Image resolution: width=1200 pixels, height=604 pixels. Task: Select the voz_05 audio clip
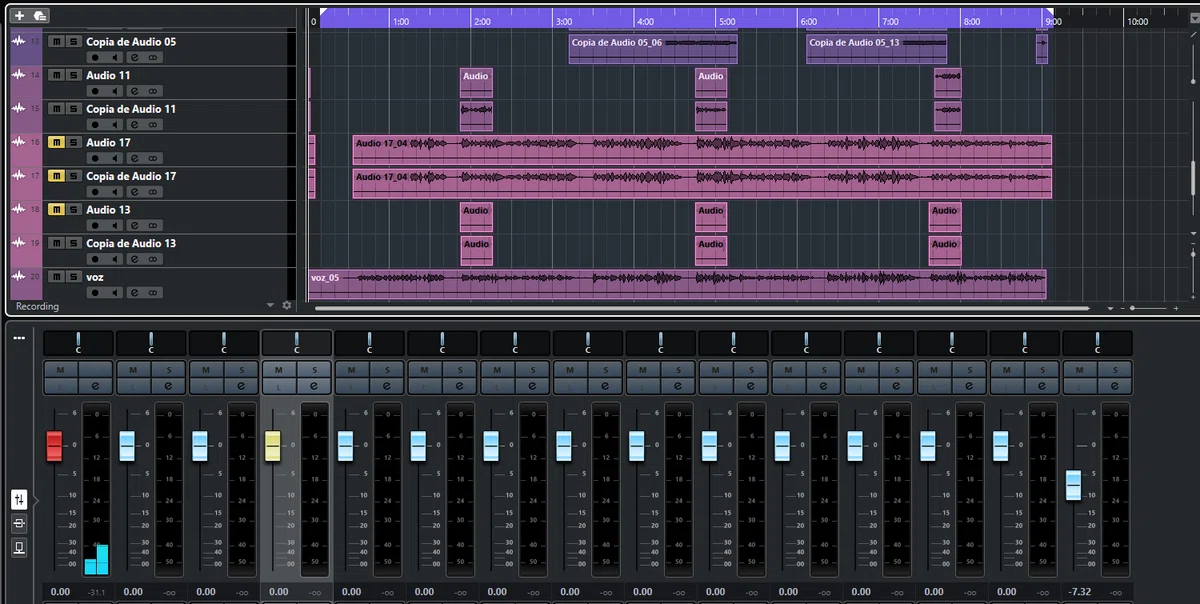678,284
